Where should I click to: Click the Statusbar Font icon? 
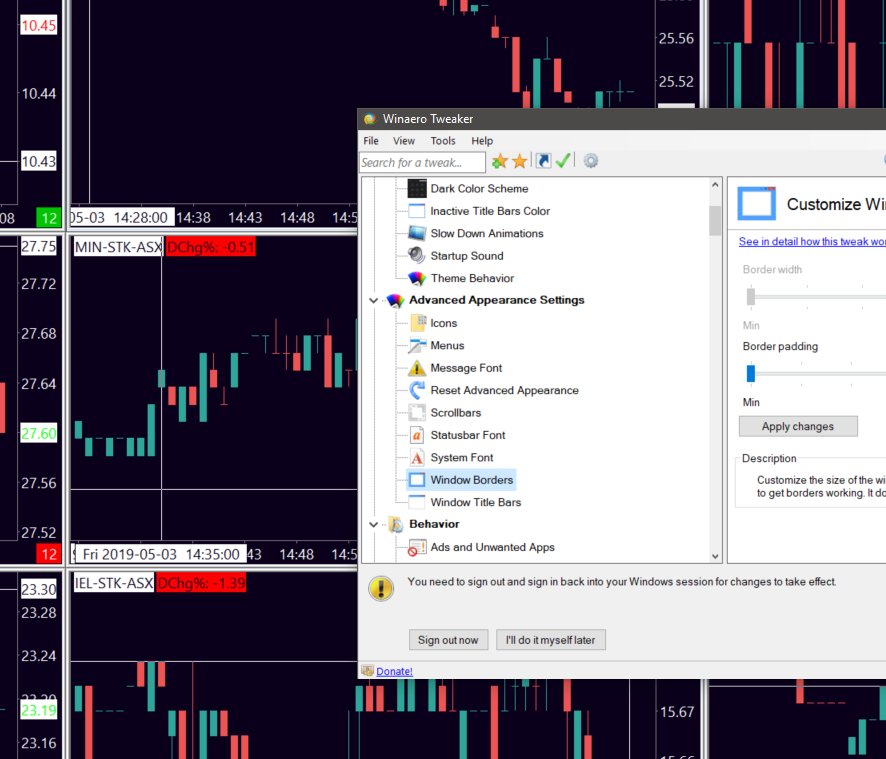(417, 435)
